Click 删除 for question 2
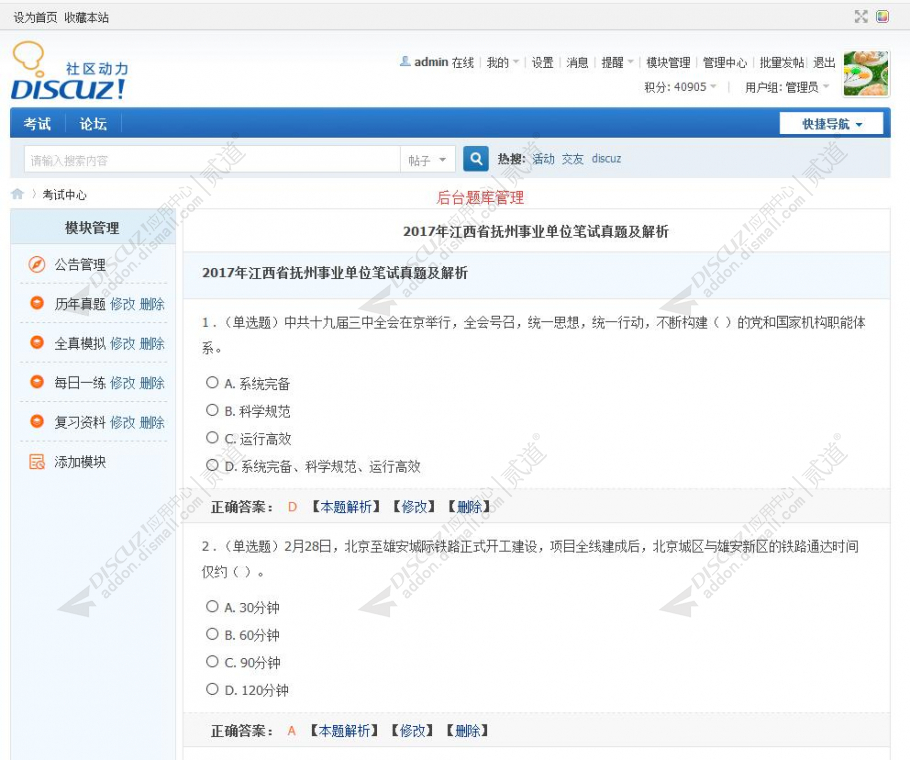The image size is (910, 760). [468, 731]
